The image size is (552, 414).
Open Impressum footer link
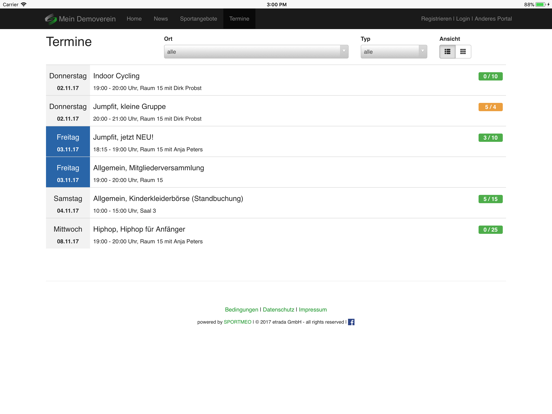tap(313, 310)
